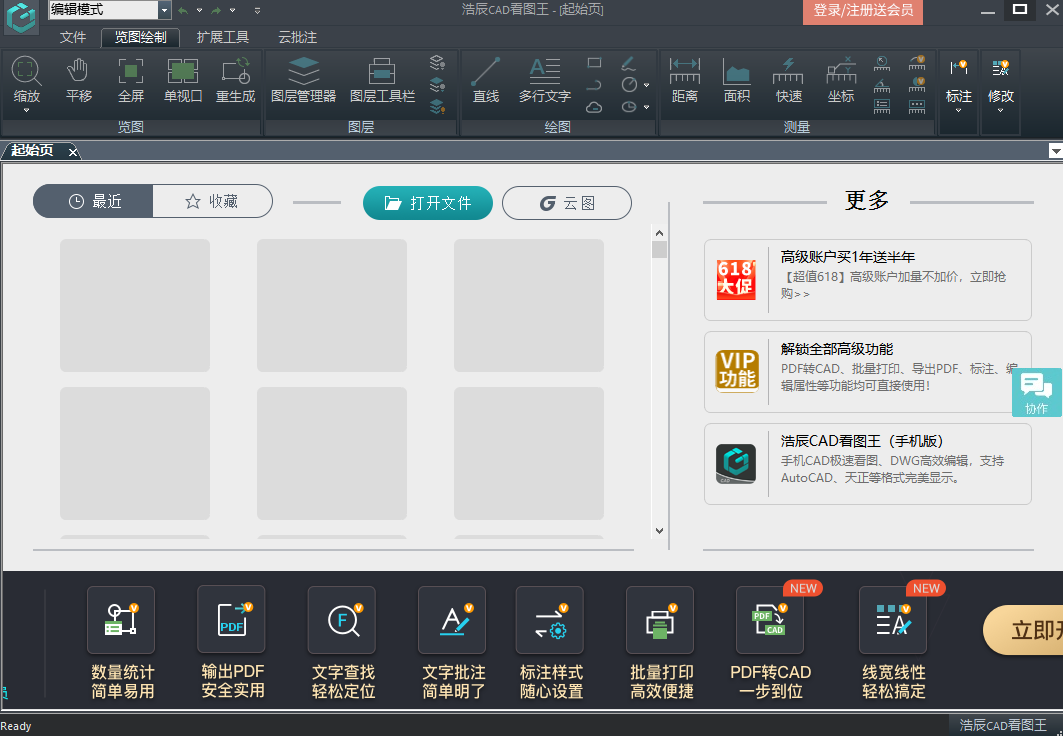Activate the 平移 pan hand tool
1063x736 pixels.
[x=79, y=80]
